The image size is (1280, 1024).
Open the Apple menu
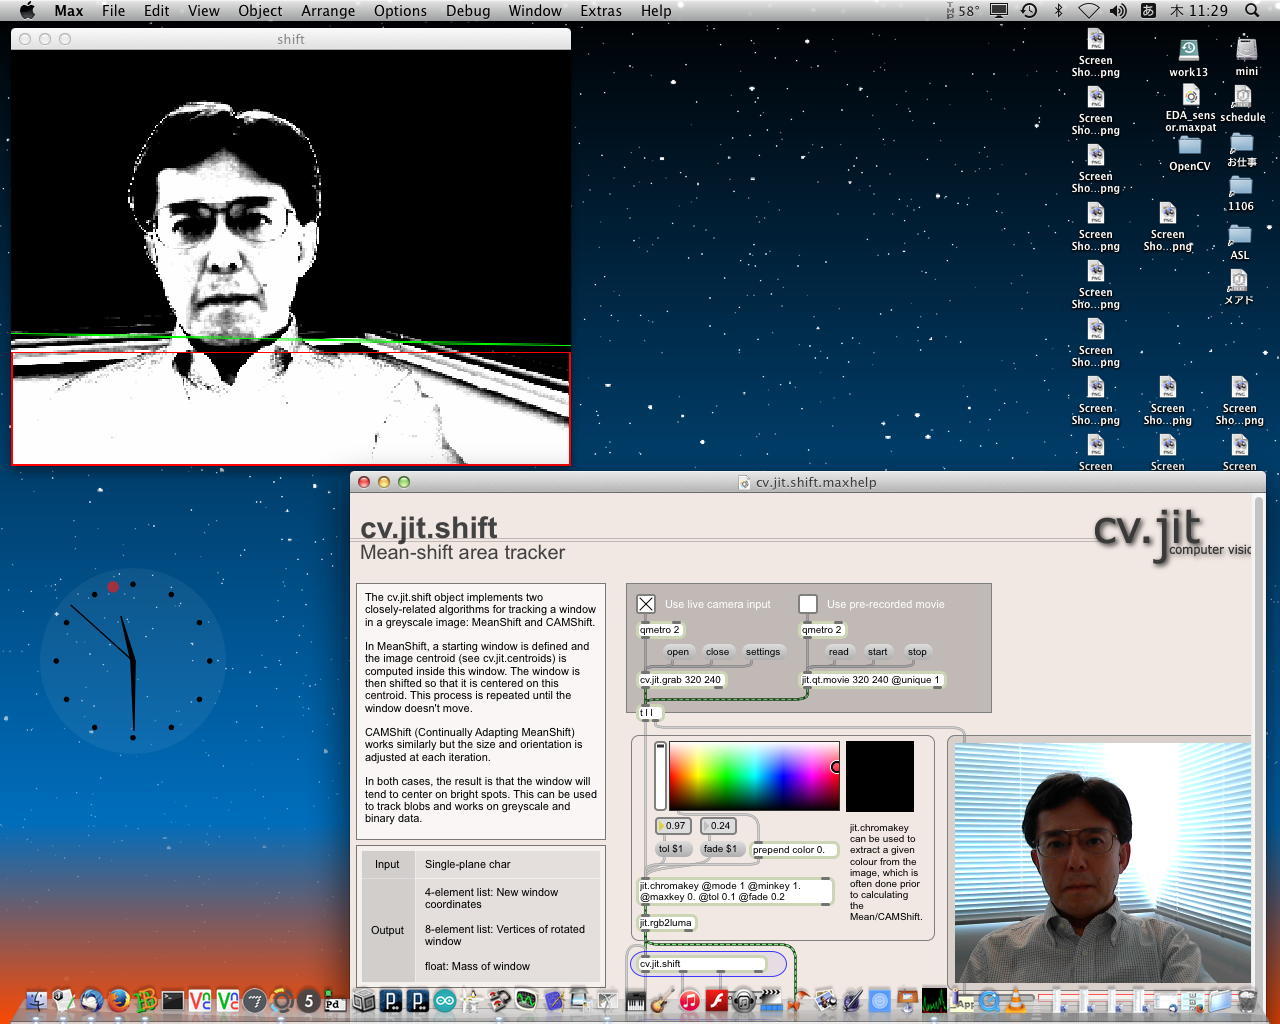27,11
